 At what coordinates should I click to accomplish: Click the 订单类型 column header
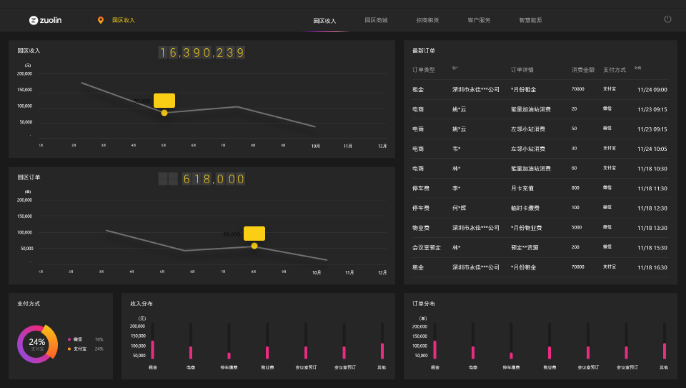pyautogui.click(x=424, y=70)
